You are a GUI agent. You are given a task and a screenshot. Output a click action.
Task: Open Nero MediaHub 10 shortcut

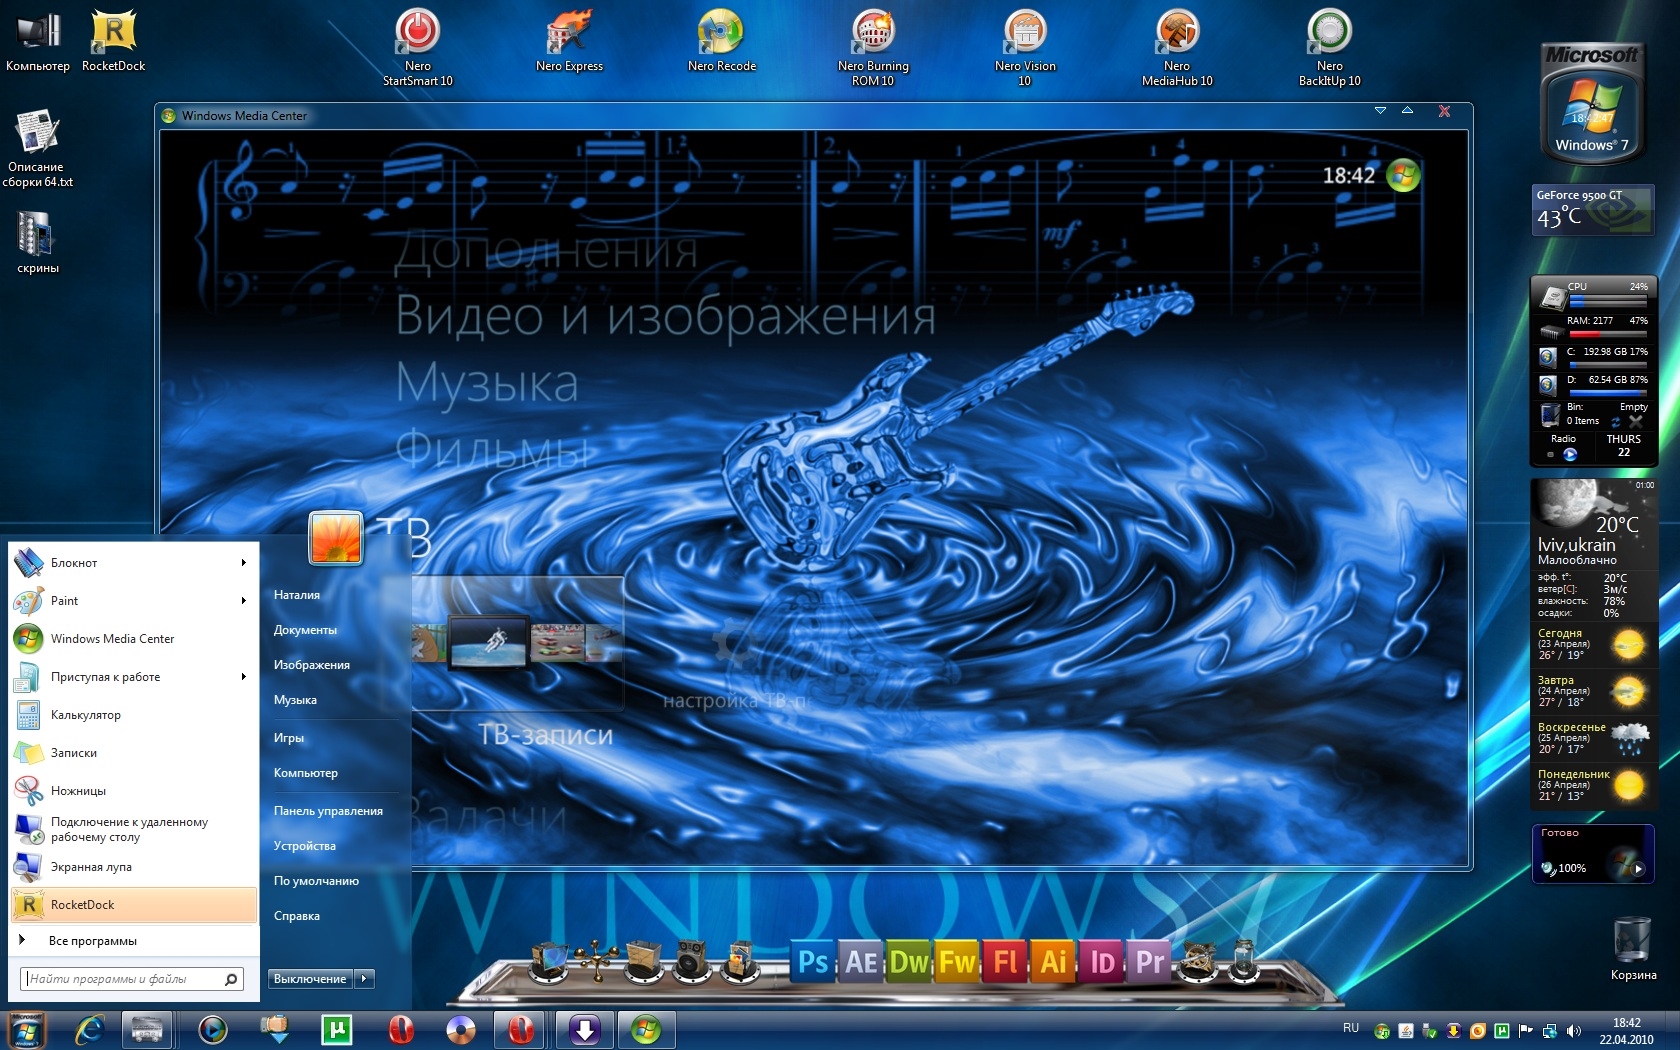point(1177,47)
